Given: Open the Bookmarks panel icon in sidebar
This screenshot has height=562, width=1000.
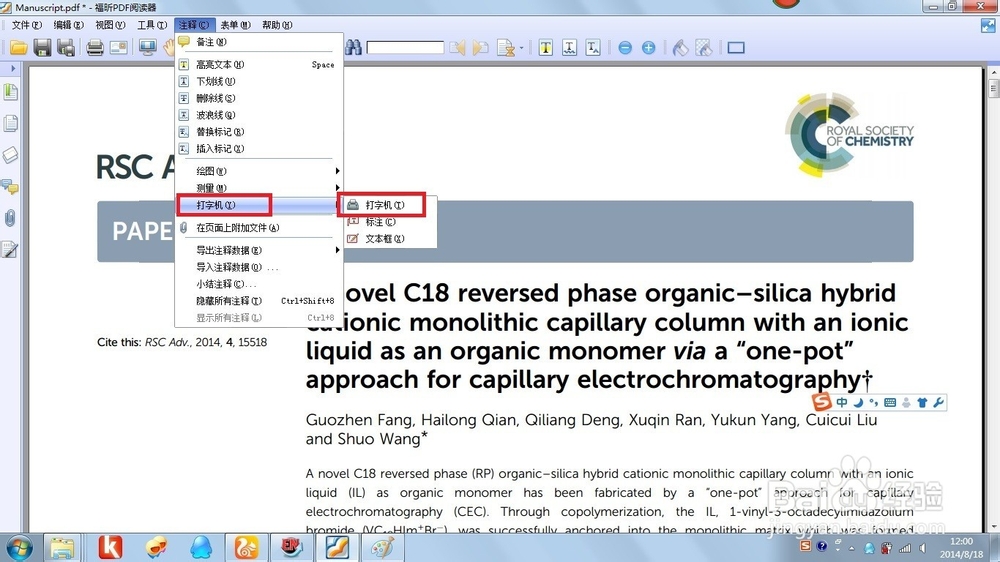Looking at the screenshot, I should 10,92.
